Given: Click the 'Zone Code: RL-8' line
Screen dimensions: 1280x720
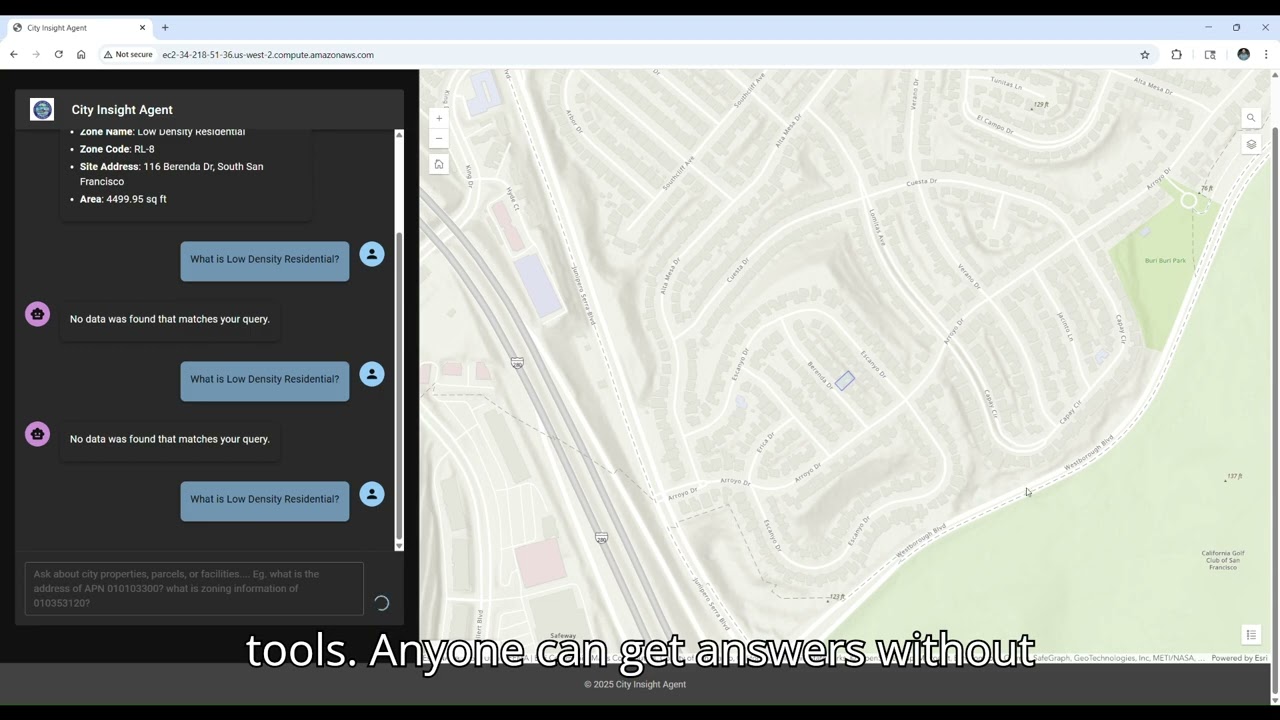Looking at the screenshot, I should tap(117, 149).
